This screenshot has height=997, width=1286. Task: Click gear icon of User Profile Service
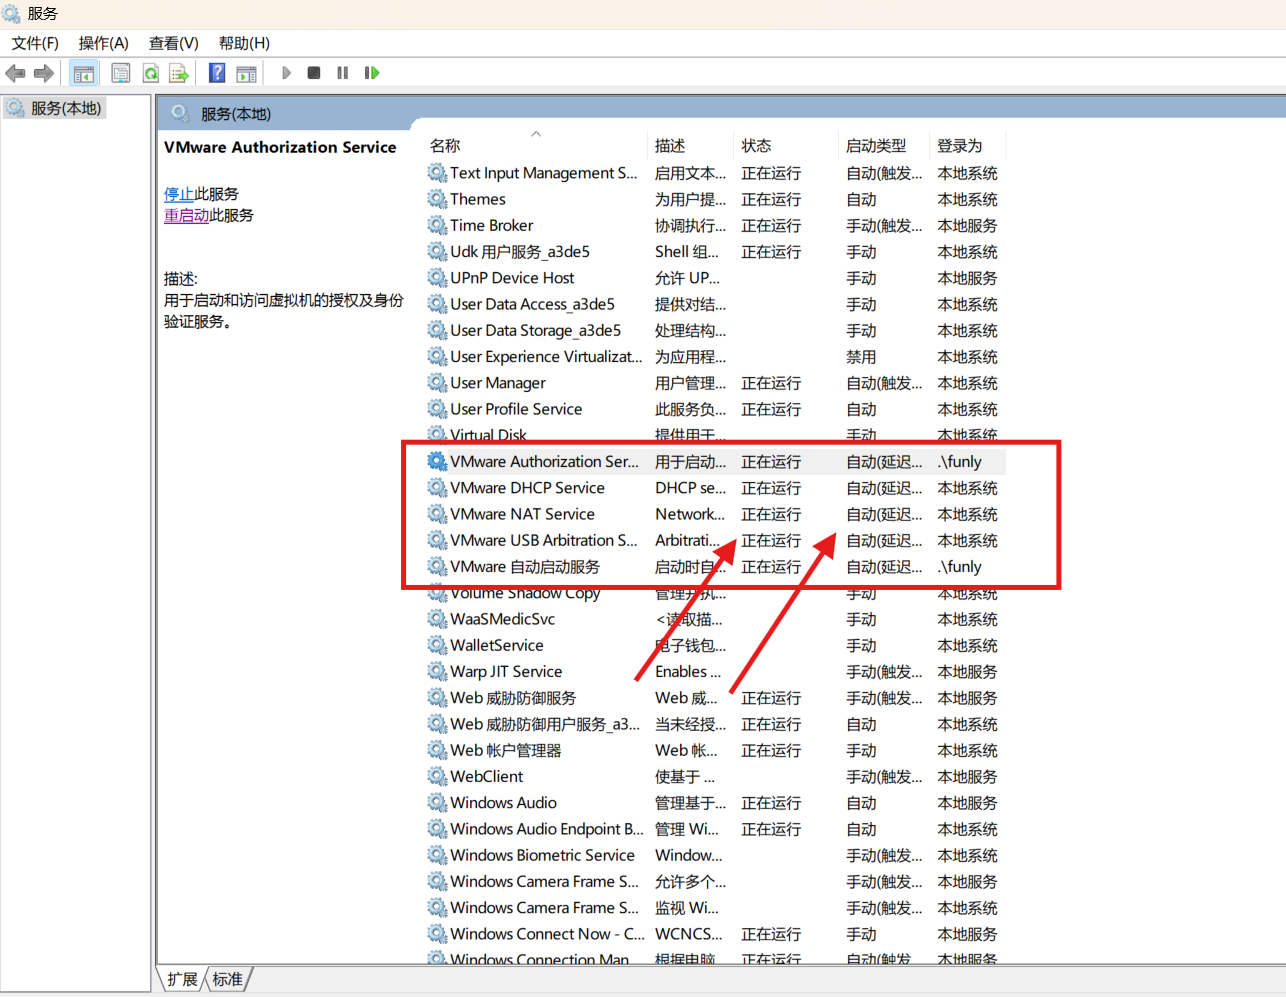[x=437, y=408]
